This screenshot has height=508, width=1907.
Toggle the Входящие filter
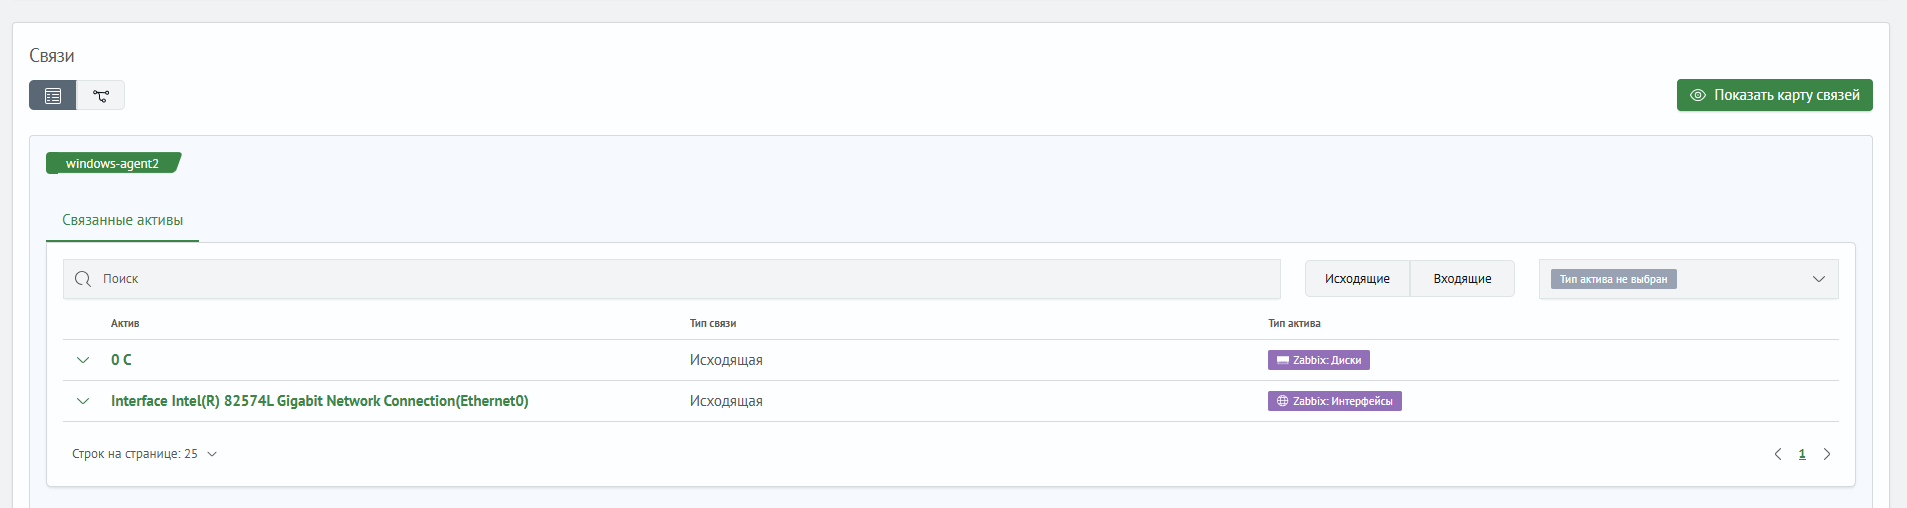point(1462,279)
